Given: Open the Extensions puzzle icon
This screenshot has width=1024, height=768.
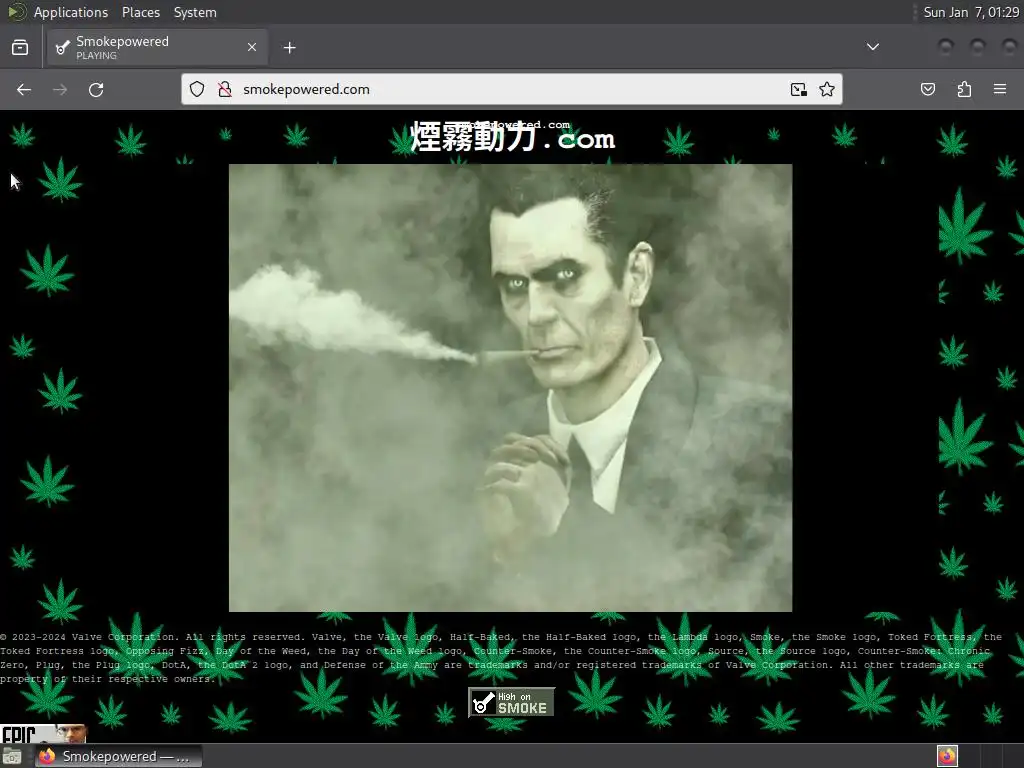Looking at the screenshot, I should coord(964,89).
